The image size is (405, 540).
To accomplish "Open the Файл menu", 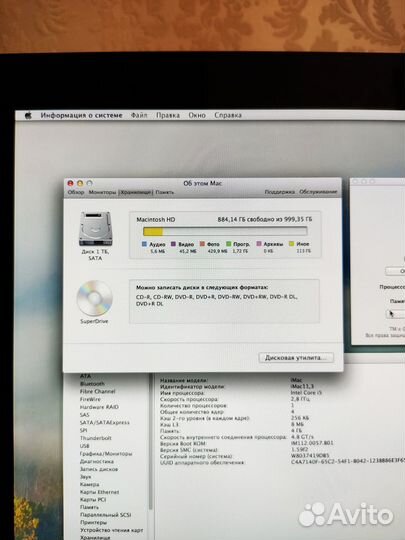I will 139,115.
